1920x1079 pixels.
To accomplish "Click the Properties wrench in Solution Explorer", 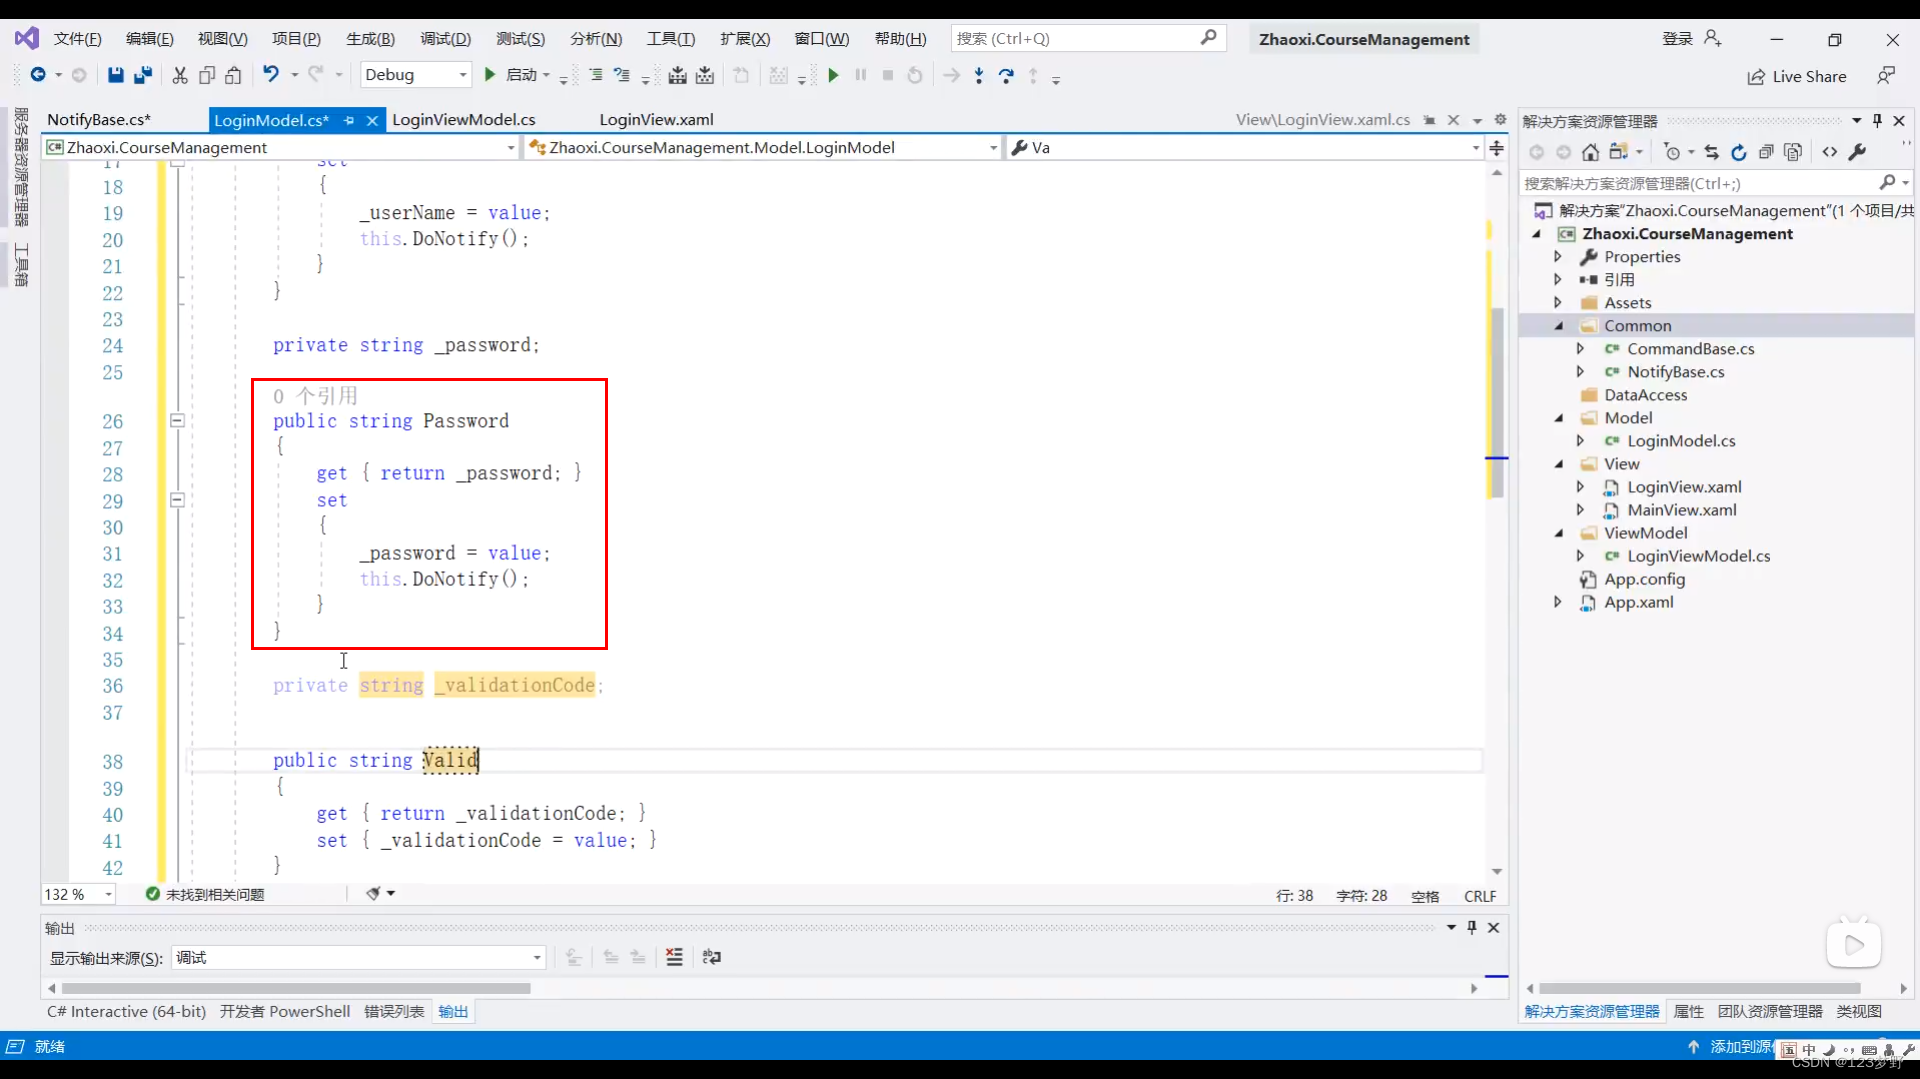I will click(1857, 152).
